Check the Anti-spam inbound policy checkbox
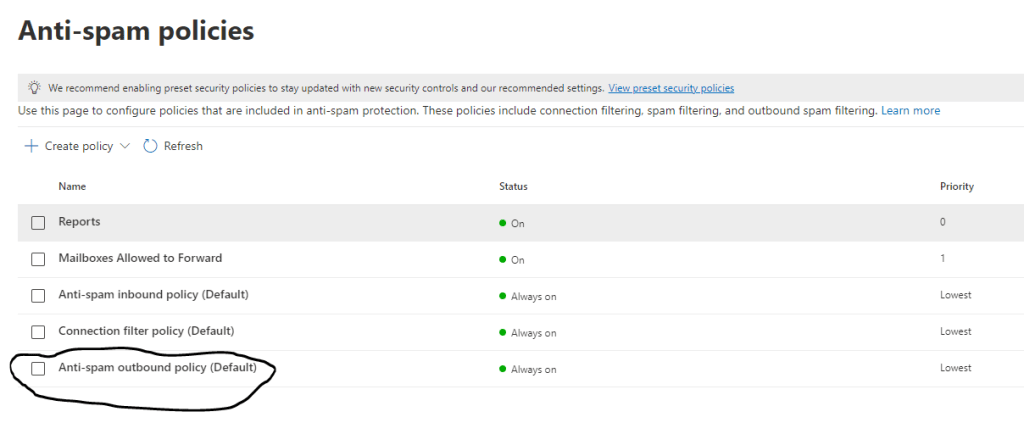The image size is (1024, 445). (38, 296)
